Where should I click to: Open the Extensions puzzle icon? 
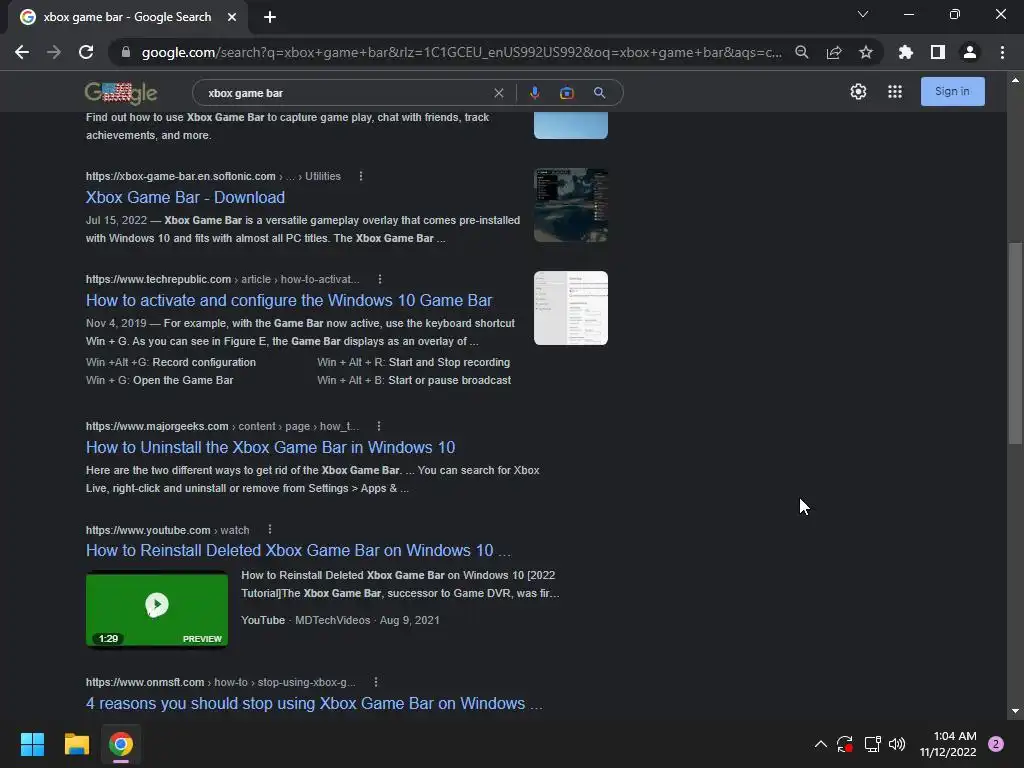tap(905, 52)
